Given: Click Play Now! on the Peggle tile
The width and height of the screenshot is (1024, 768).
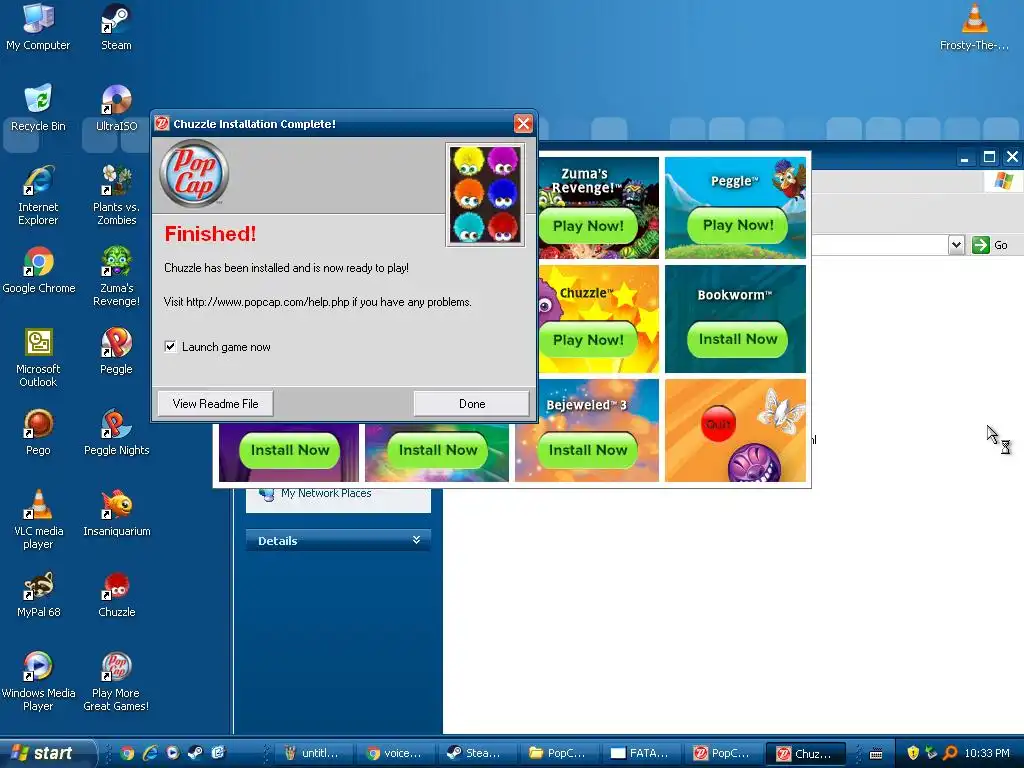Looking at the screenshot, I should (x=738, y=225).
